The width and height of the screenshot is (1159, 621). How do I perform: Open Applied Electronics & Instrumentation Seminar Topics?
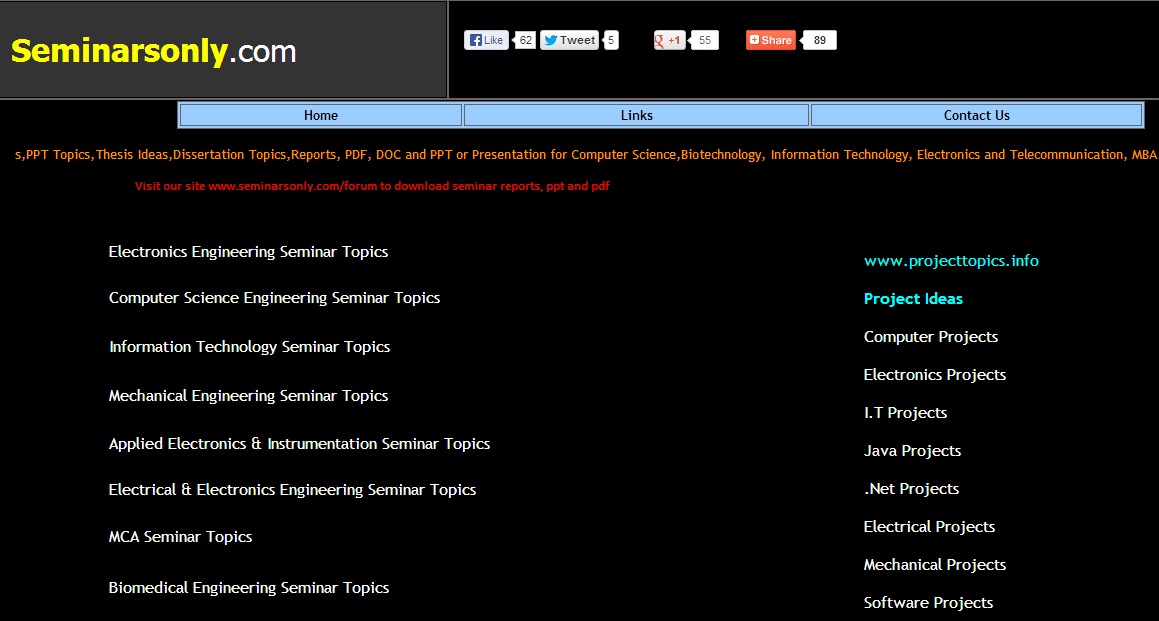coord(299,444)
